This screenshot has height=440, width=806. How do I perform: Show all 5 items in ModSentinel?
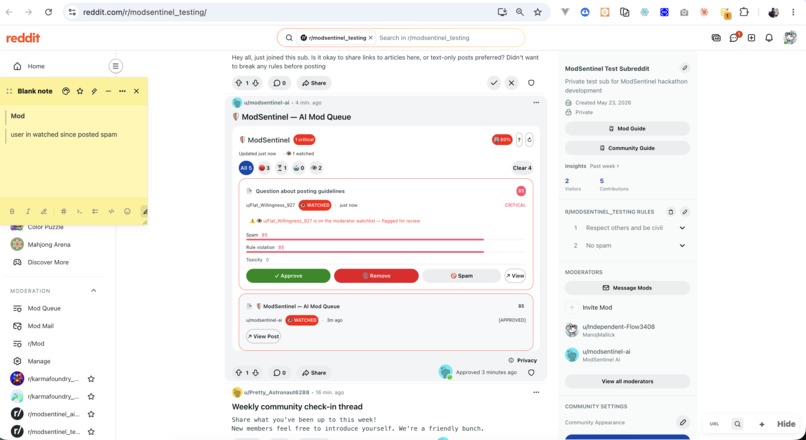click(246, 168)
